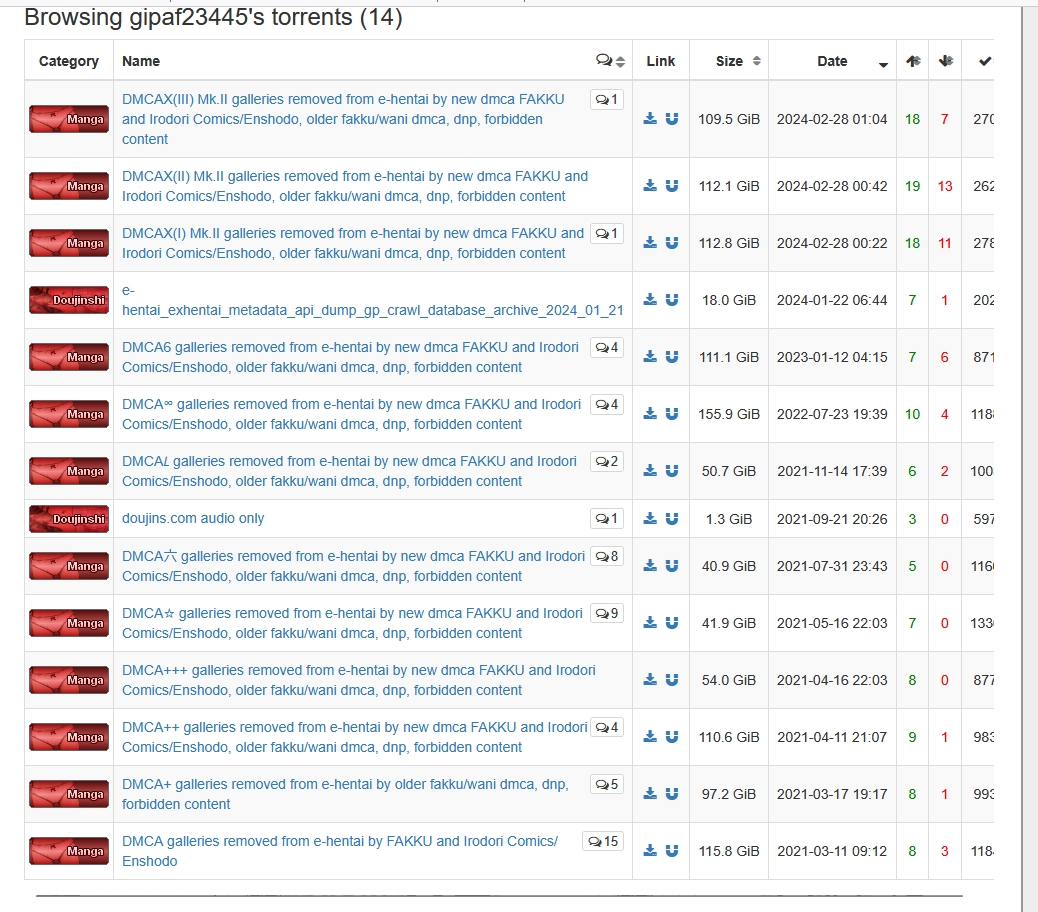Sort by seeders column header
The image size is (1038, 912).
pyautogui.click(x=913, y=61)
